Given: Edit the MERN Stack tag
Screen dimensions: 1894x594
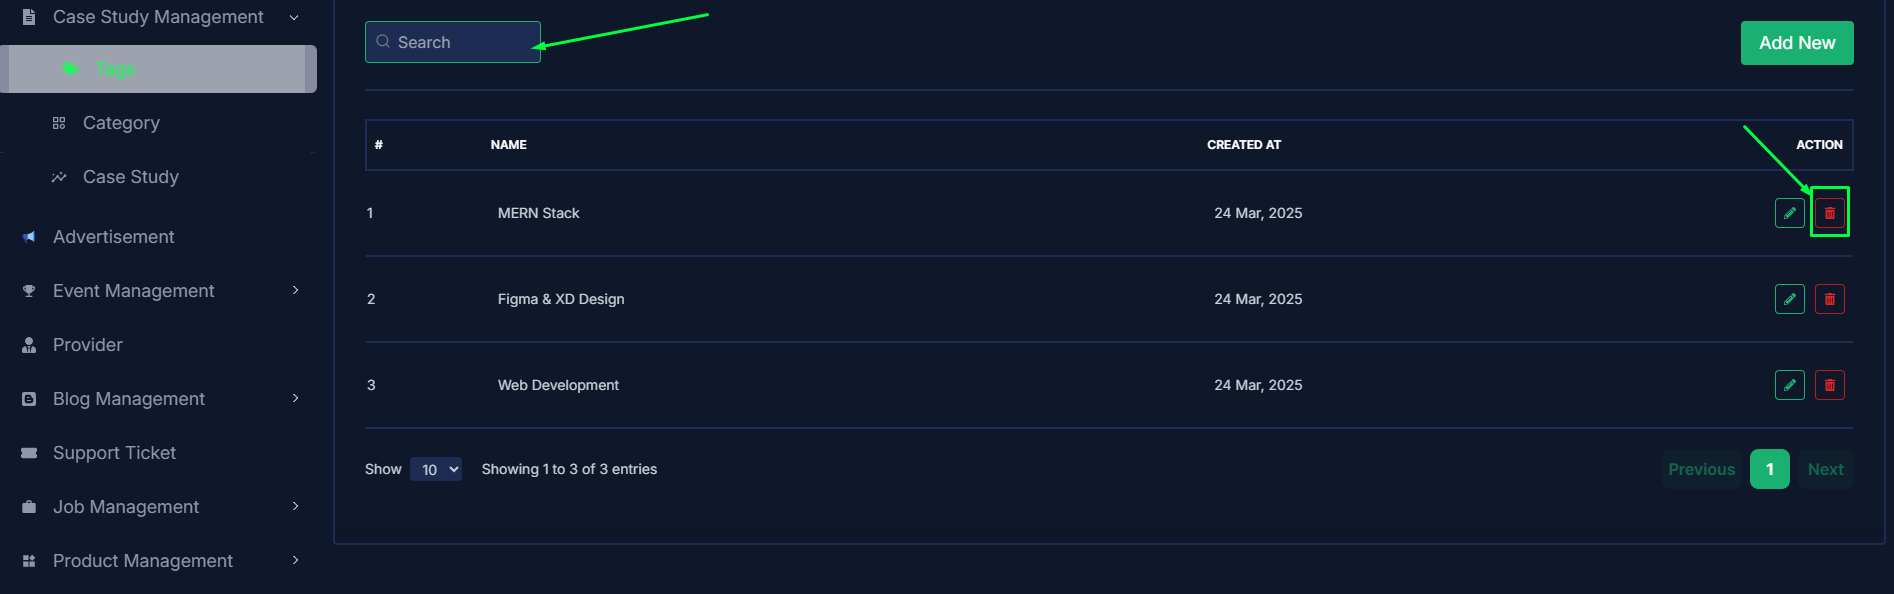Looking at the screenshot, I should (x=1789, y=213).
